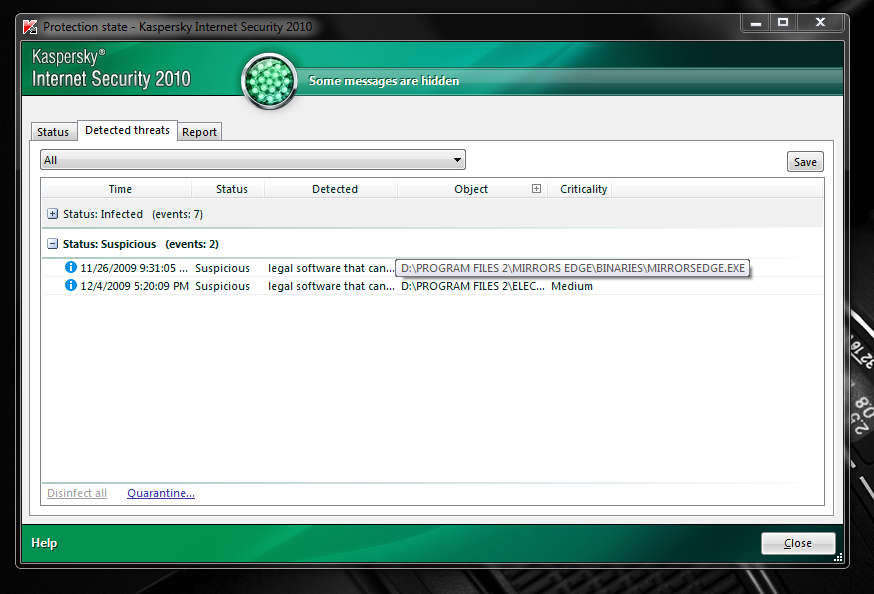Screen dimensions: 874x594
Task: Click detected text in 11/26/2009 row
Action: 331,268
